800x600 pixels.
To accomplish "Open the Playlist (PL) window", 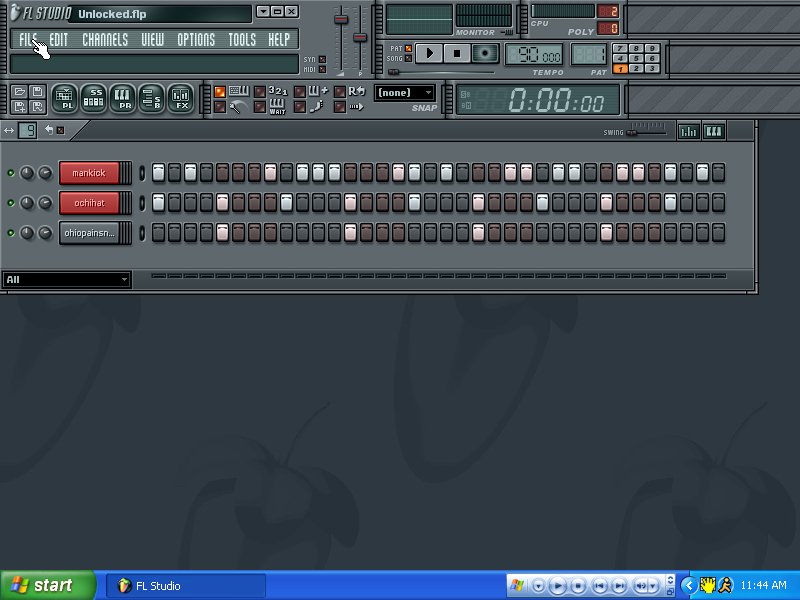I will (64, 98).
